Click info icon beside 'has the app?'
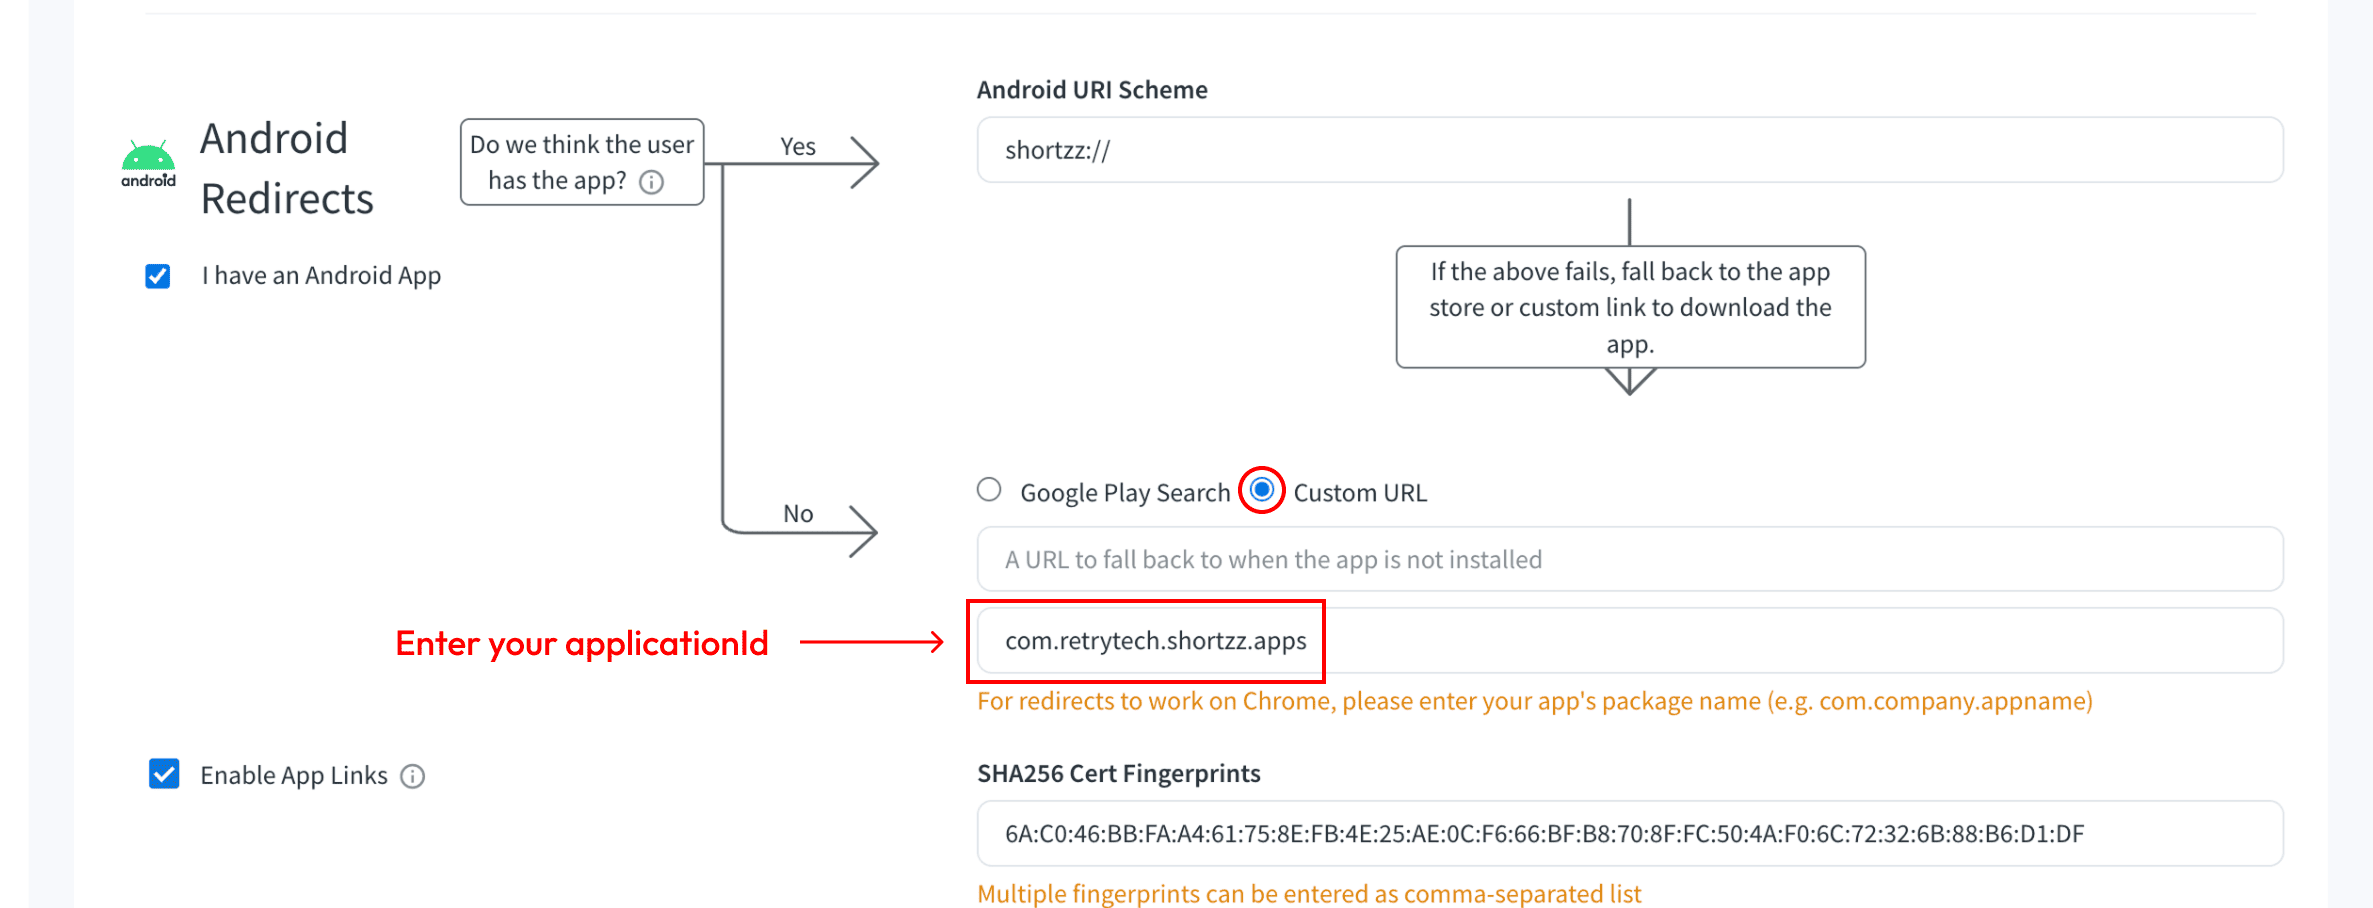The image size is (2373, 908). click(652, 182)
